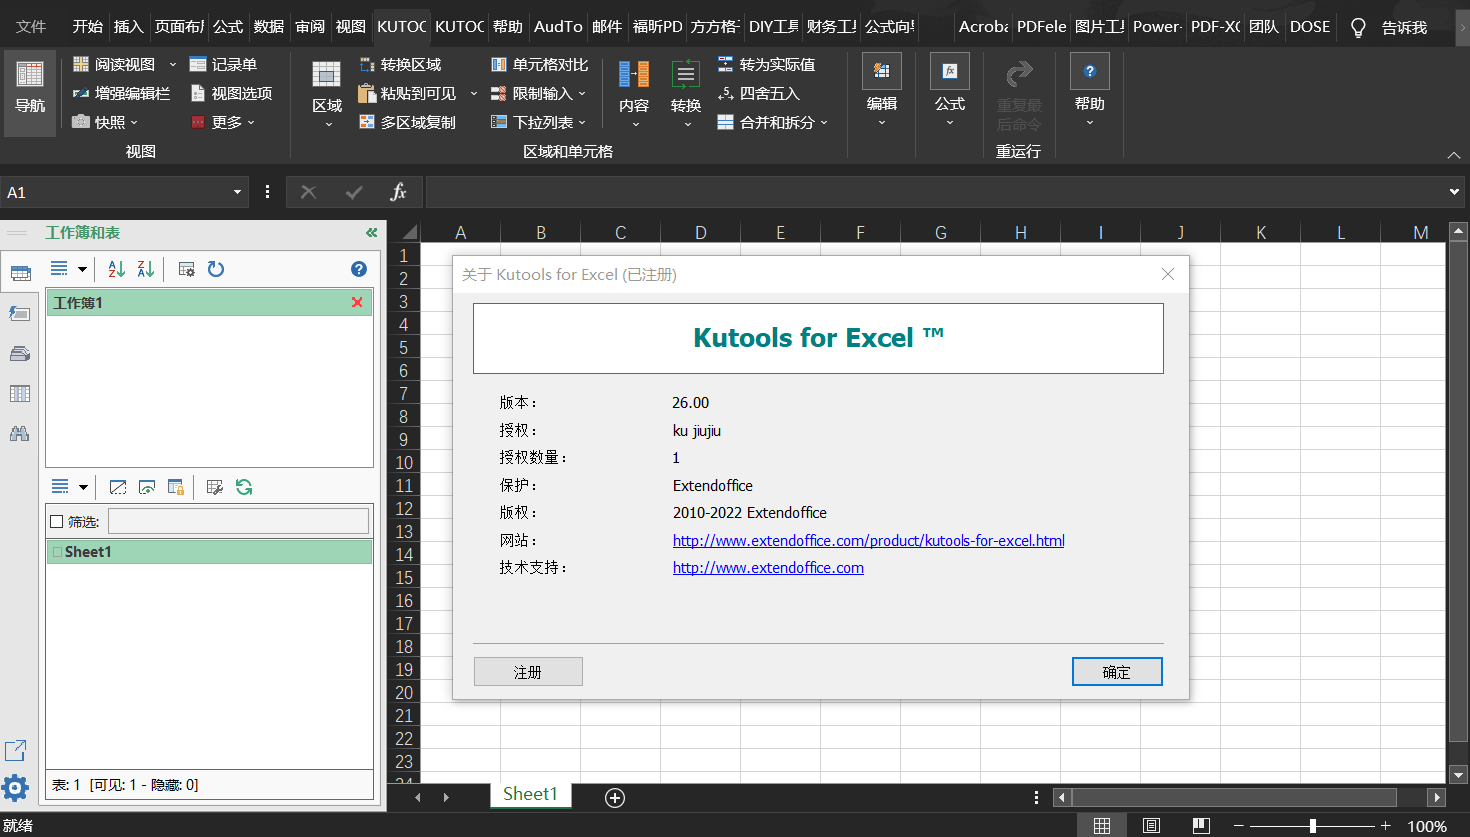
Task: Expand 合并和拆分 dropdown
Action: pos(824,122)
